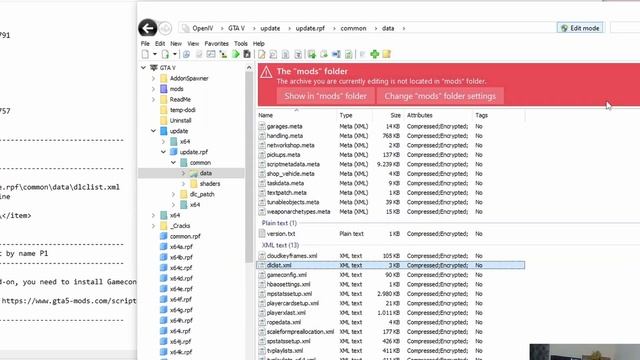Expand the shaders folder node
The height and width of the screenshot is (360, 640).
[183, 184]
